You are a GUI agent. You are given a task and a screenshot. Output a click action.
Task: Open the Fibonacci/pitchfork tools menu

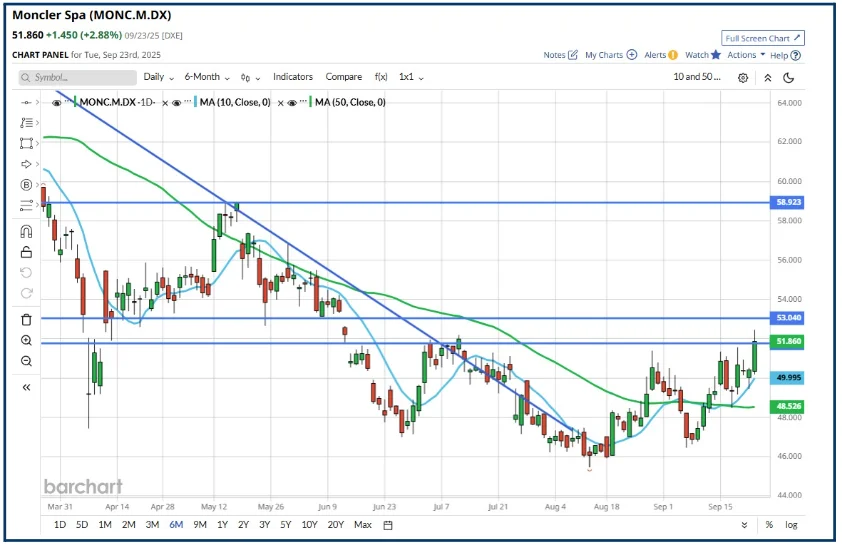tap(26, 122)
